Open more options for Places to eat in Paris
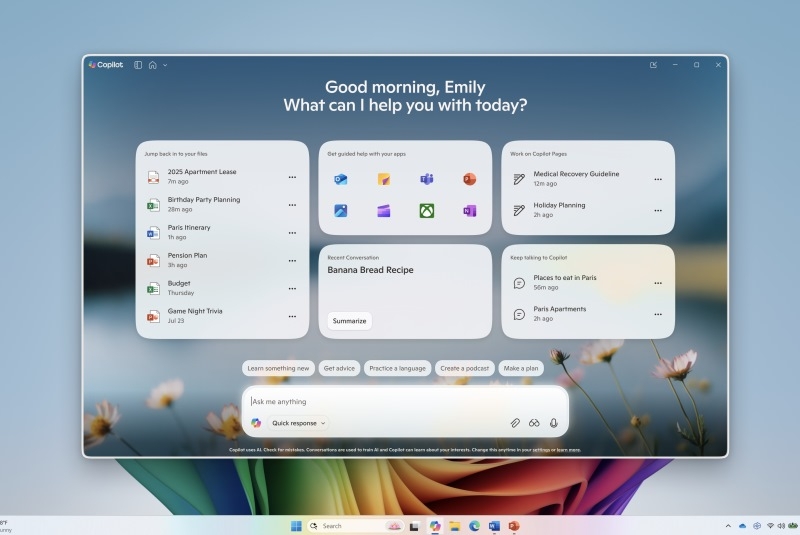This screenshot has width=800, height=535. (x=658, y=283)
